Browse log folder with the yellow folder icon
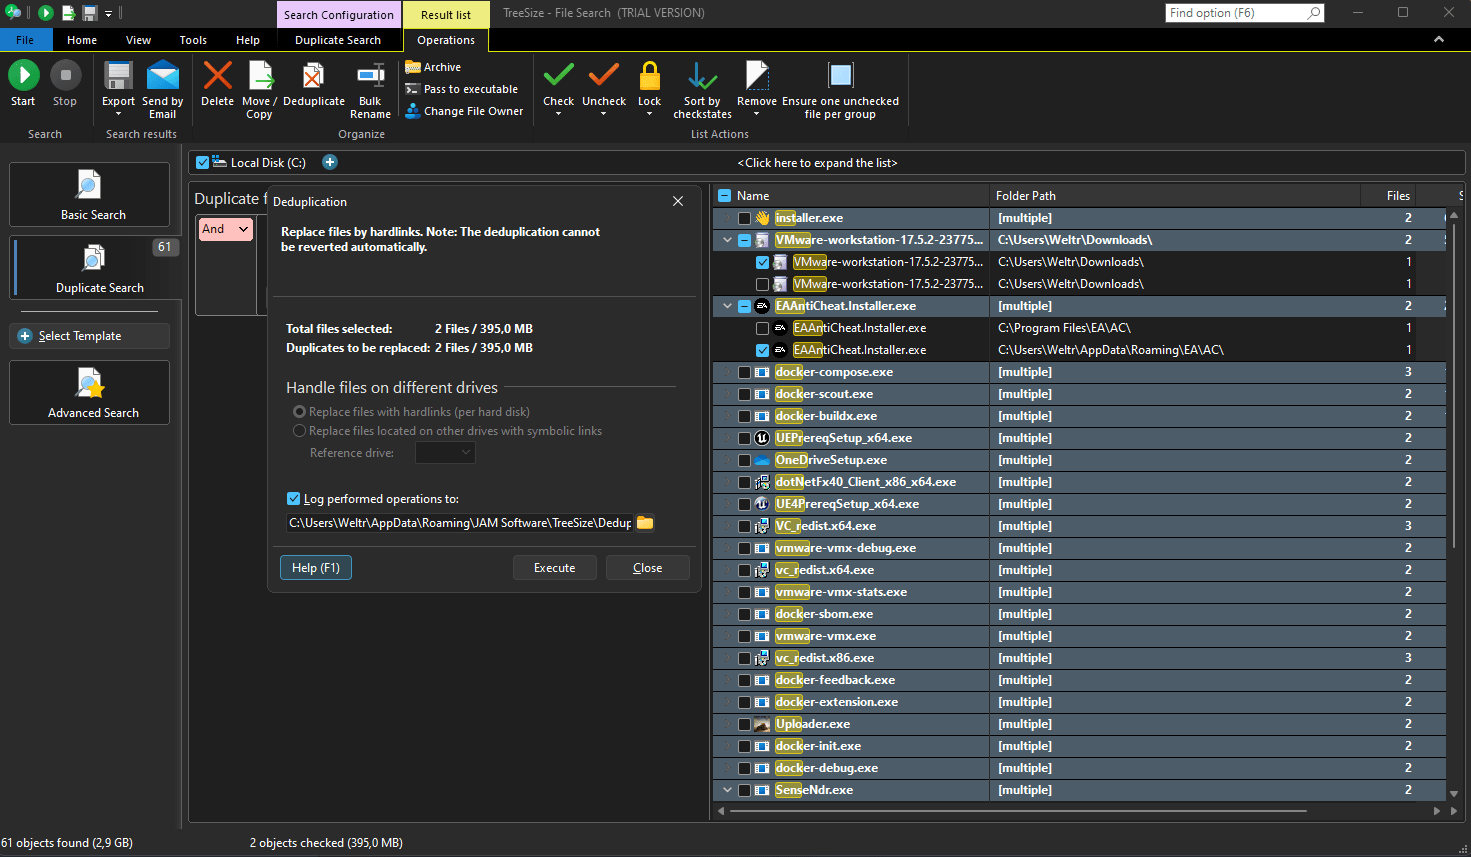1471x857 pixels. (x=645, y=523)
